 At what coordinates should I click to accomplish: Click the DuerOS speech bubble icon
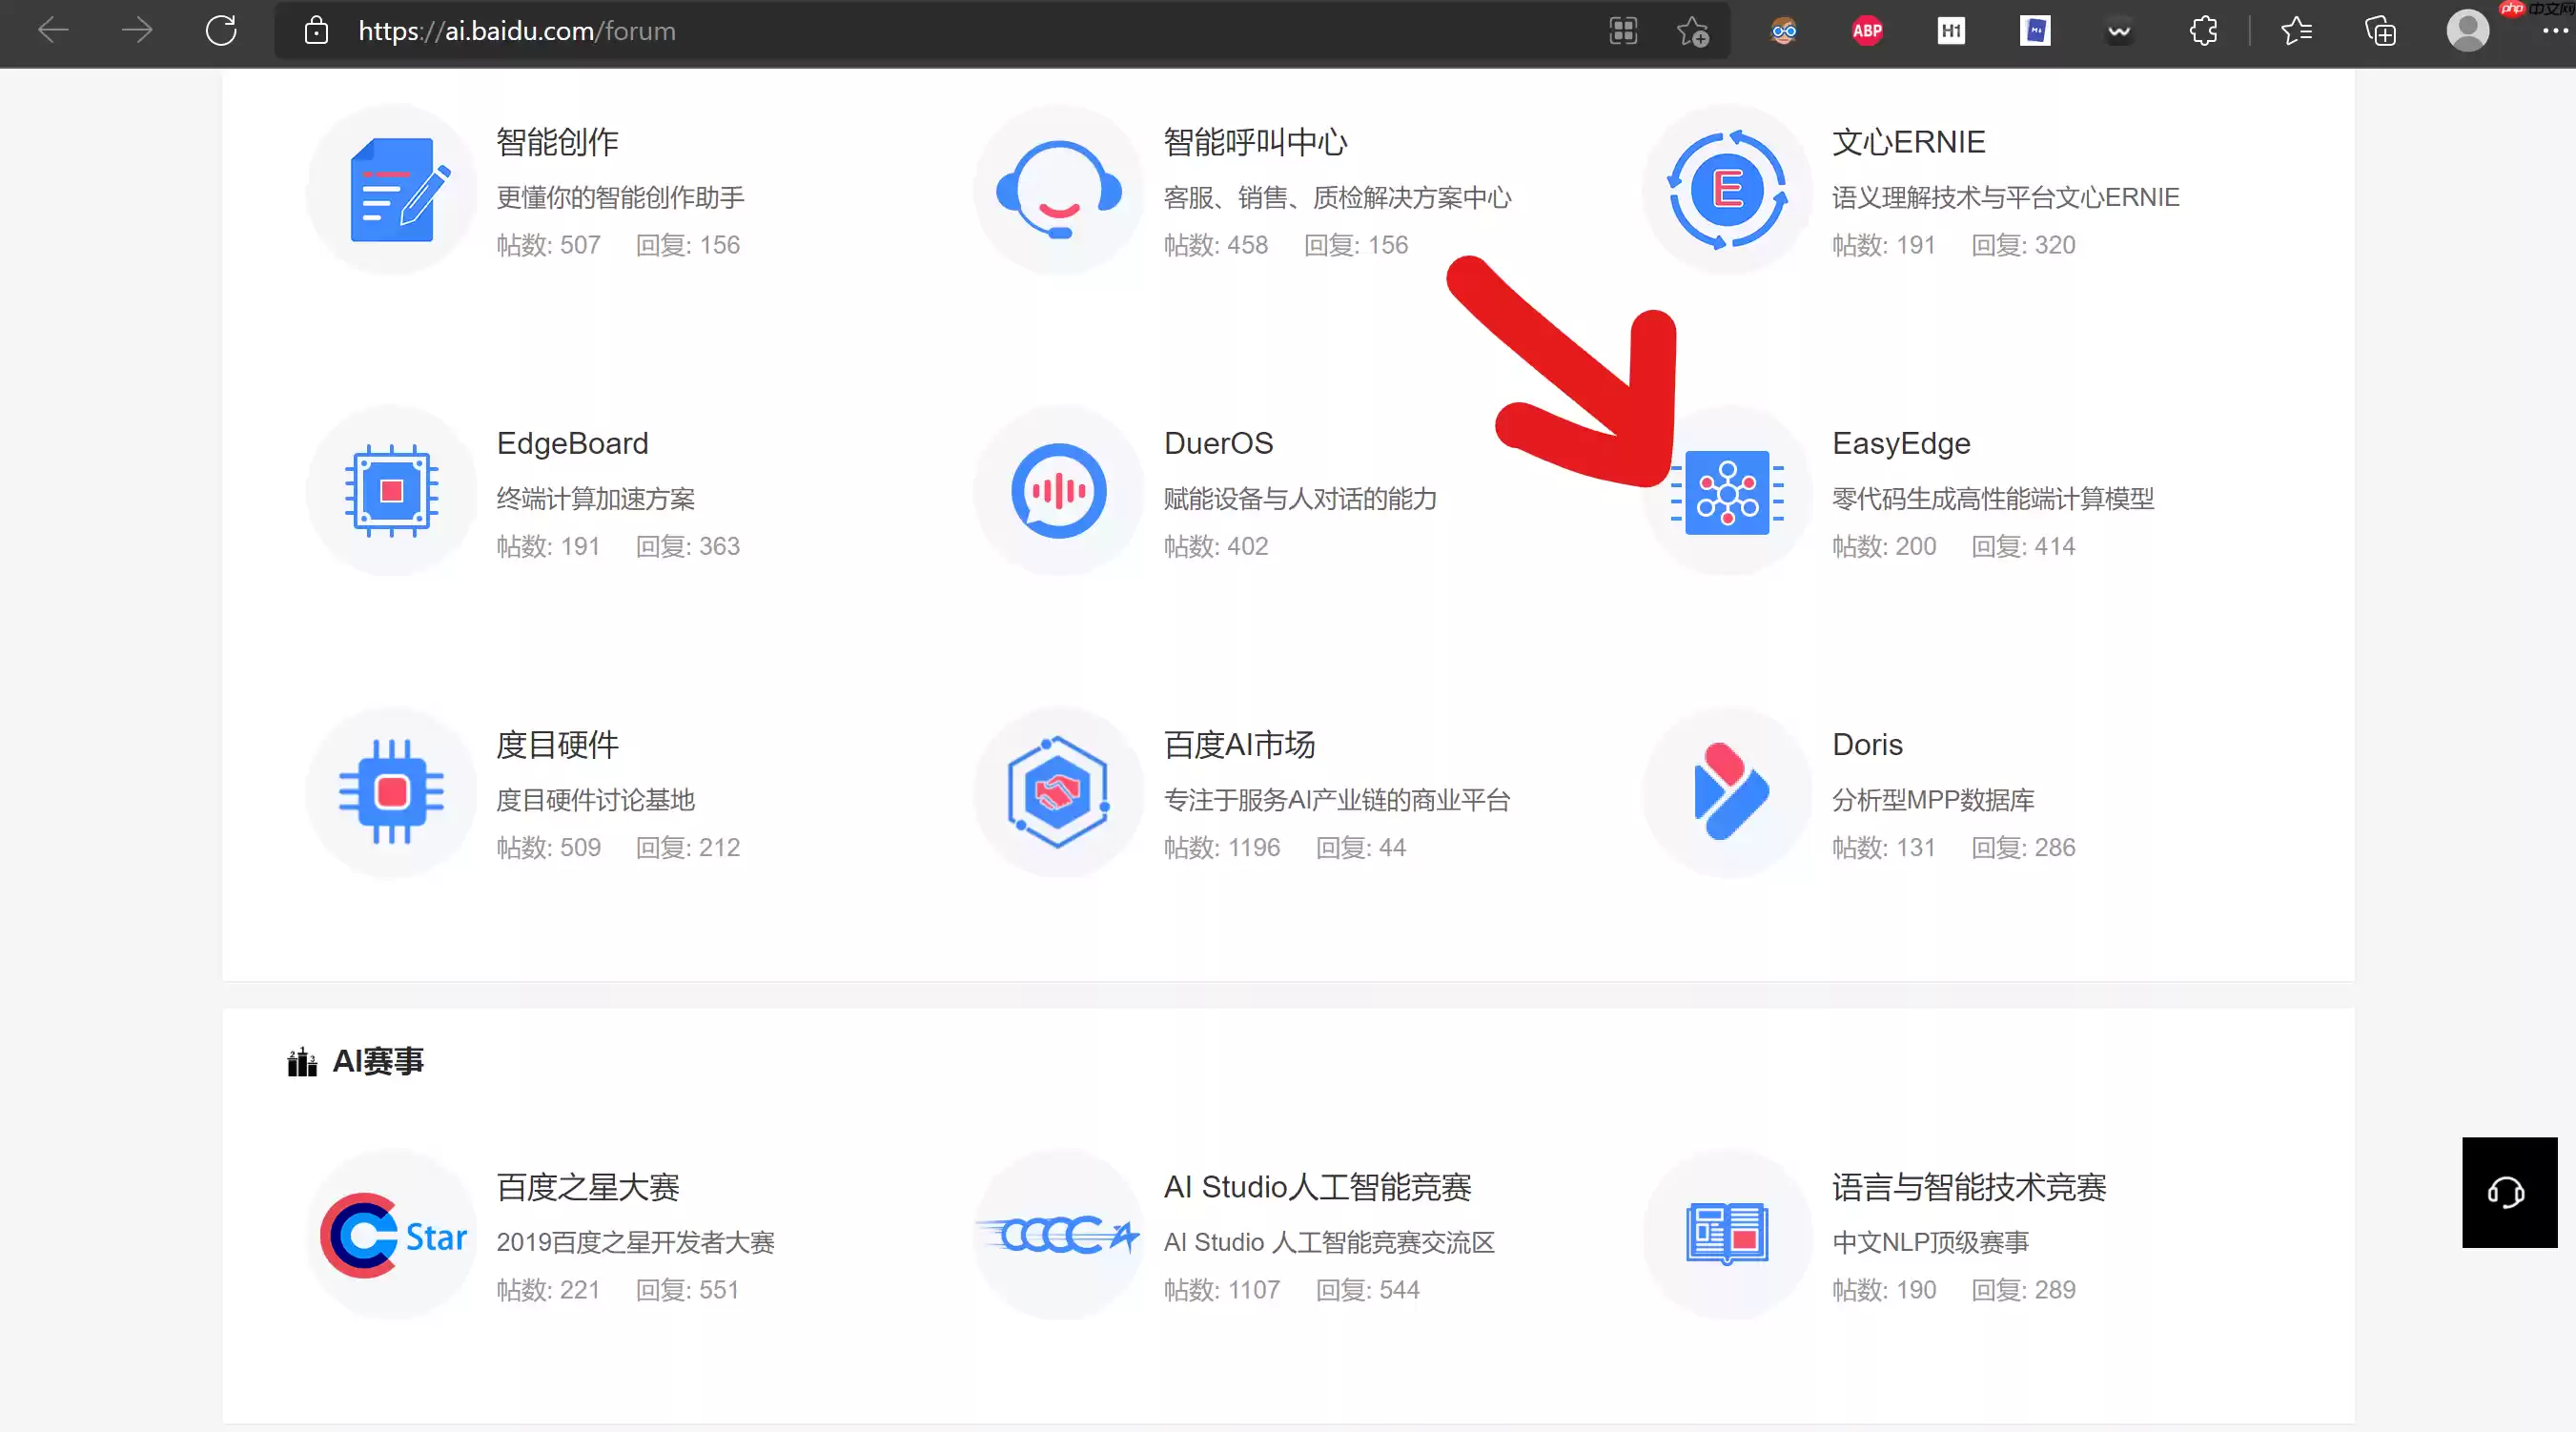pos(1057,491)
